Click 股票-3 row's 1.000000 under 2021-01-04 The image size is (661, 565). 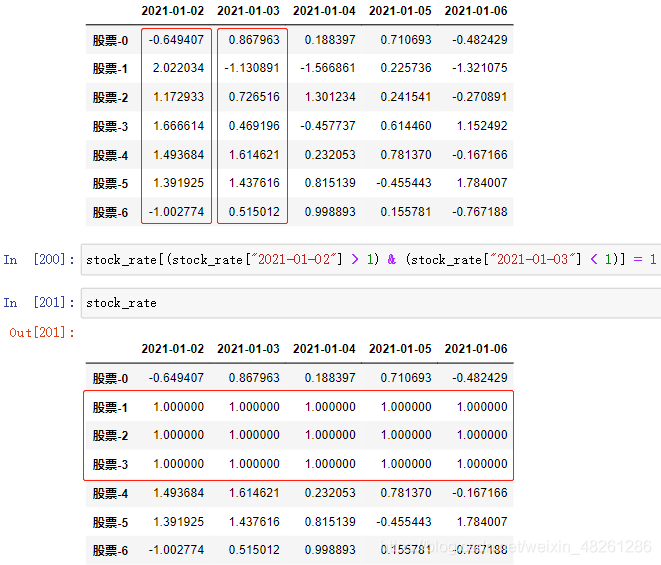tap(330, 464)
